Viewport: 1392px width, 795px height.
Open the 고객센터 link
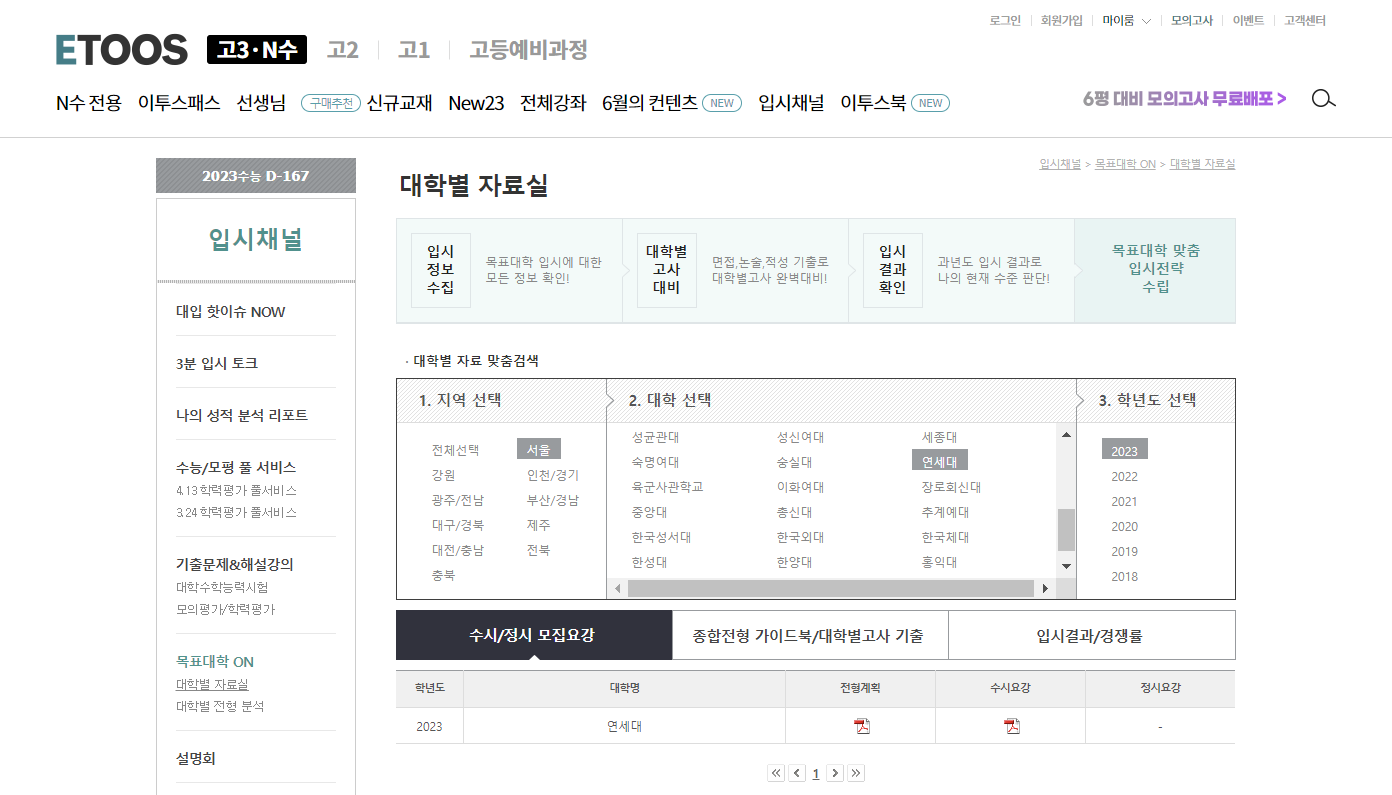(x=1305, y=20)
